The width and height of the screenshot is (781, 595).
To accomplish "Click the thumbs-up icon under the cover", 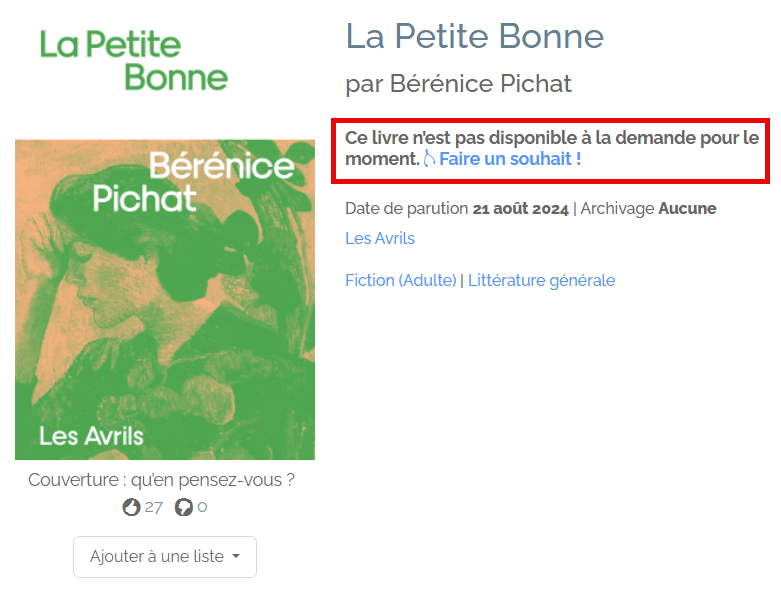I will 131,507.
